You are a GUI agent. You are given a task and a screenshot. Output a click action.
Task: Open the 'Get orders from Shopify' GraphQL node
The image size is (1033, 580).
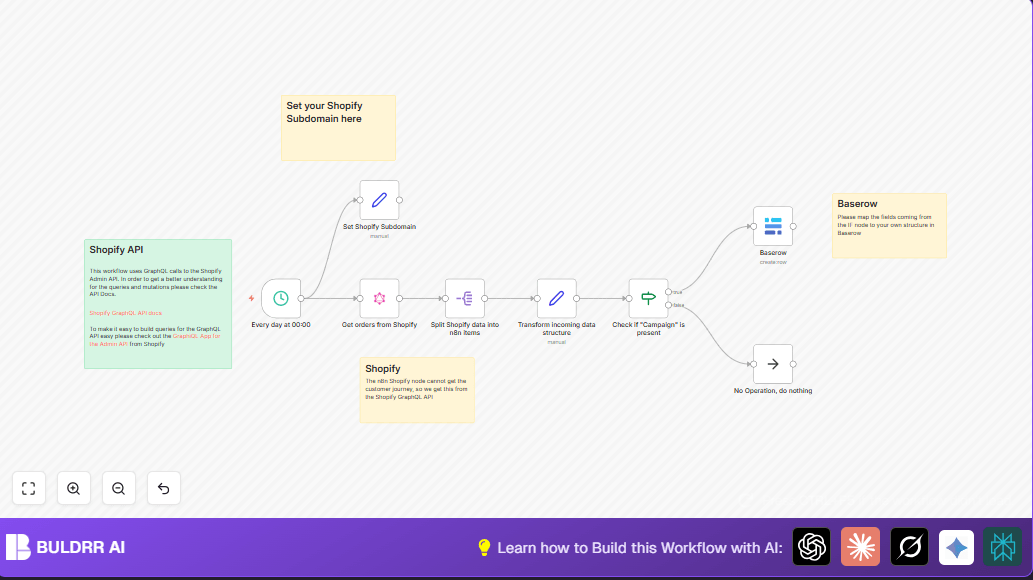coord(379,298)
